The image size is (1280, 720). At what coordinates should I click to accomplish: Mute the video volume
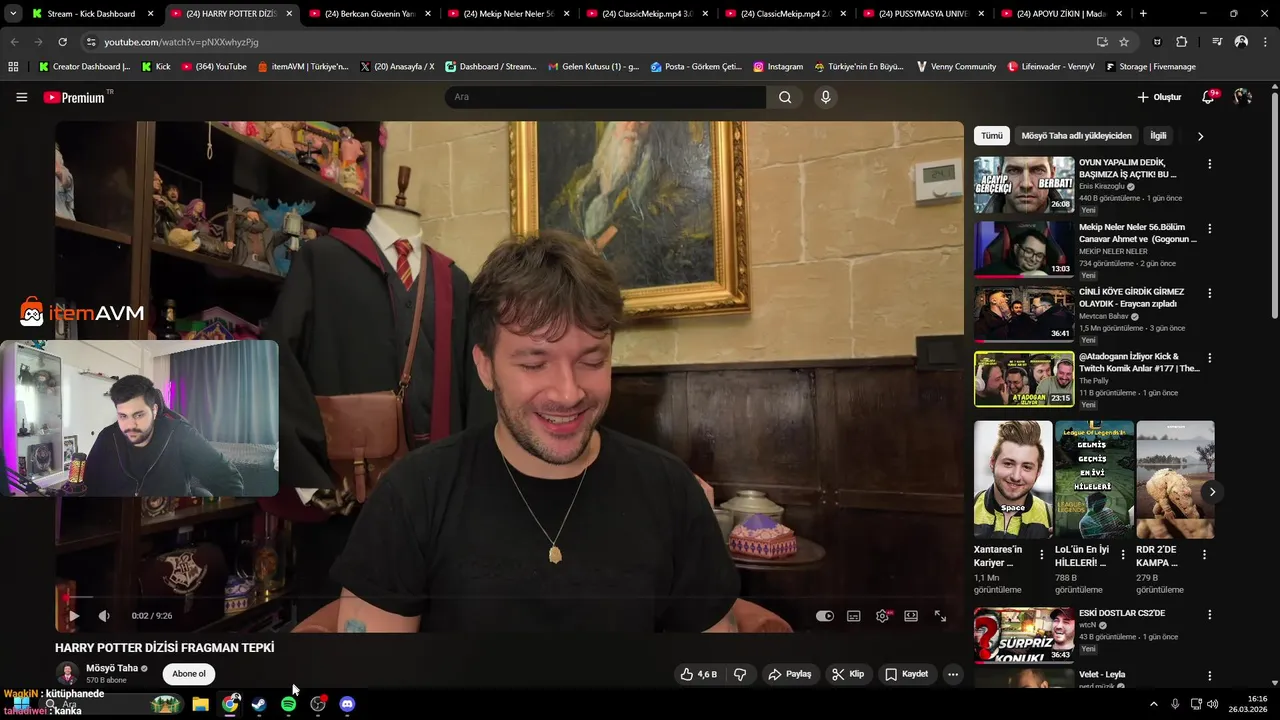(x=104, y=616)
